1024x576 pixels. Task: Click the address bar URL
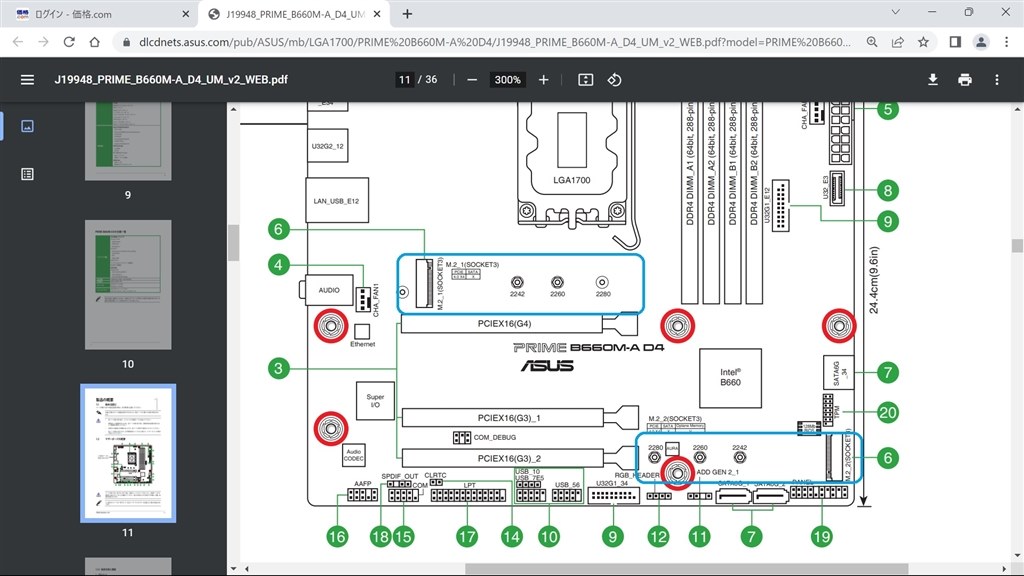(490, 42)
